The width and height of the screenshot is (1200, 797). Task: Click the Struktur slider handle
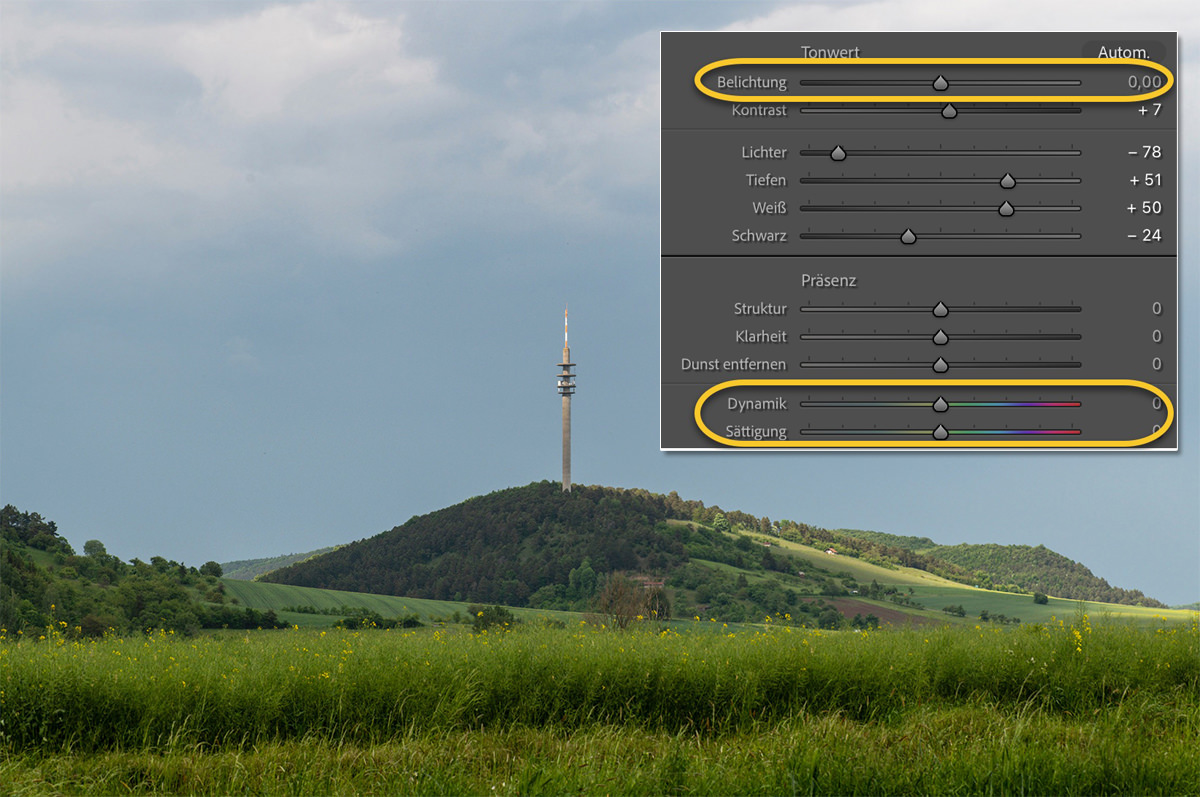(940, 310)
